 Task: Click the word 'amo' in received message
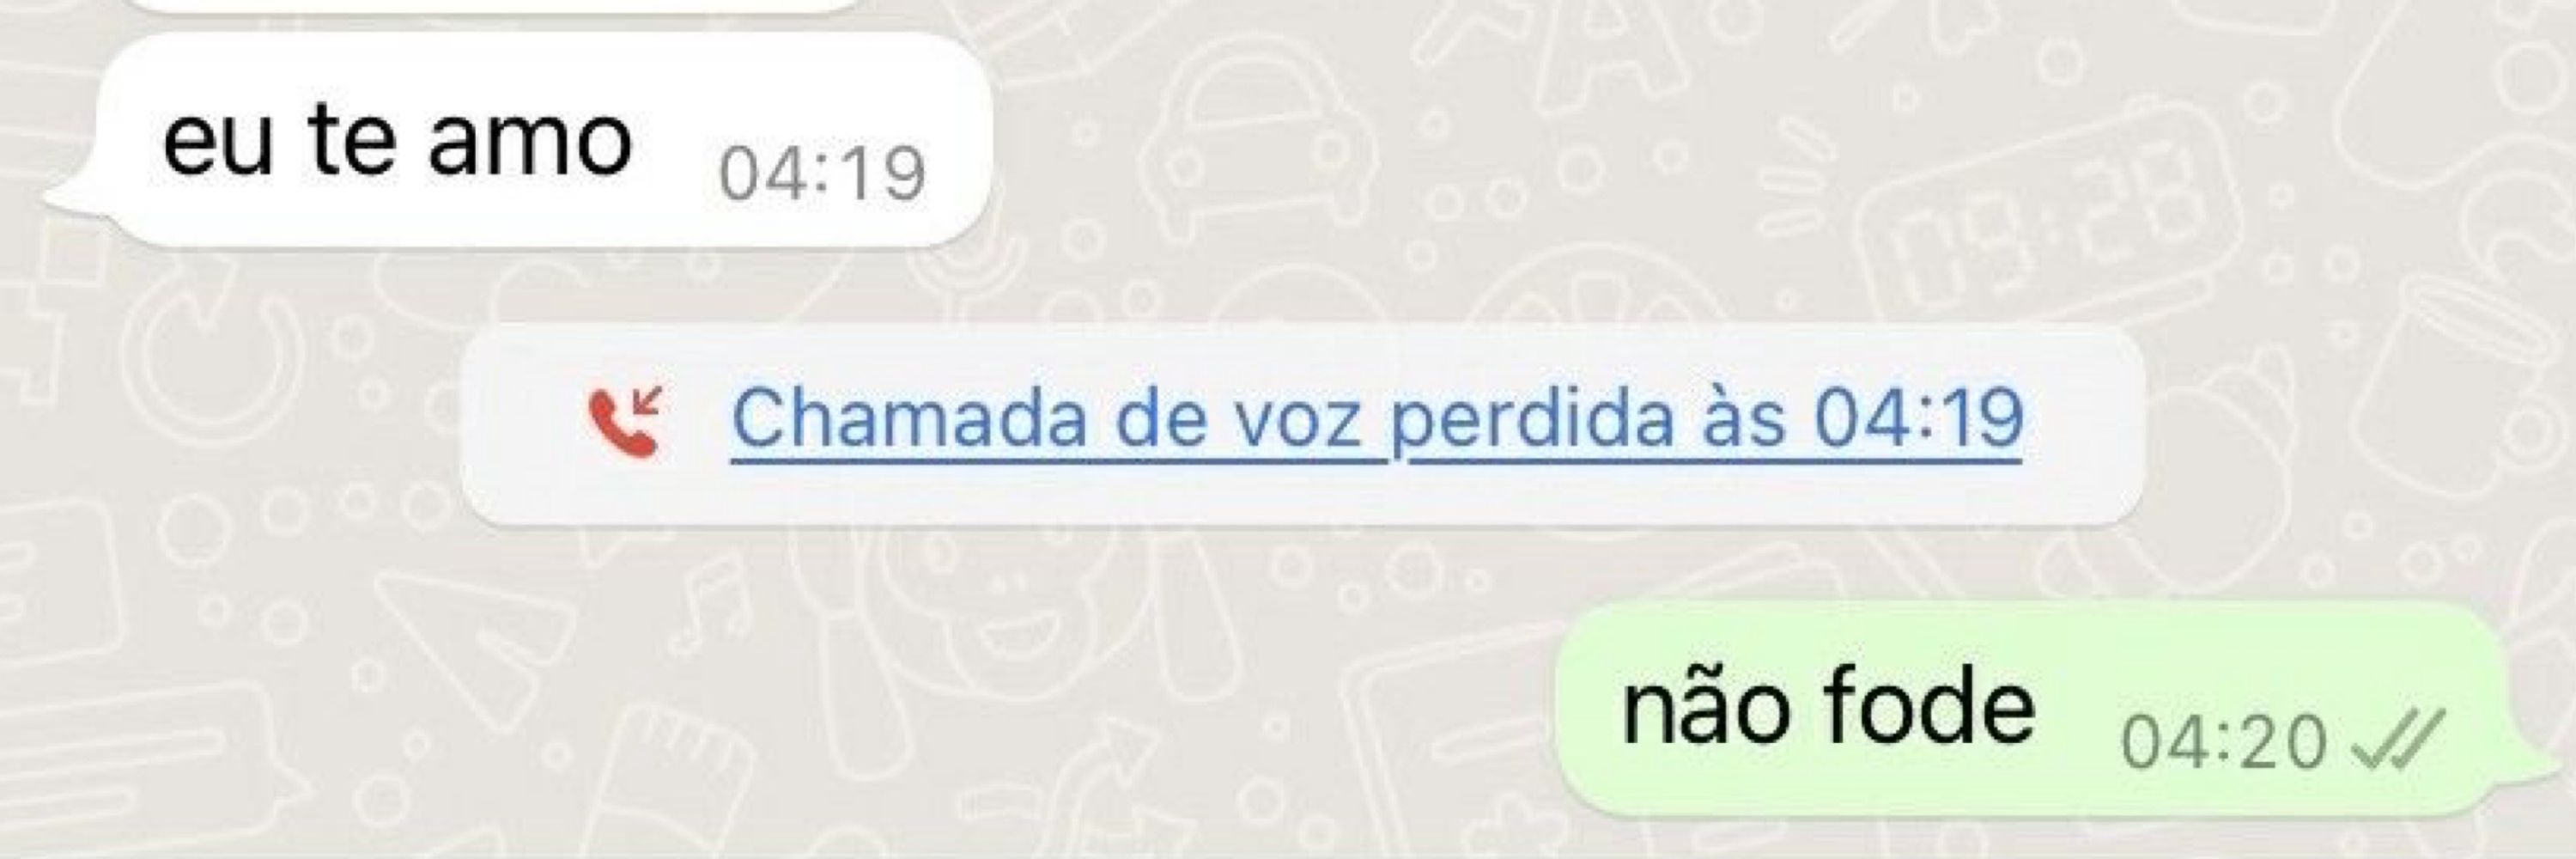[x=530, y=141]
